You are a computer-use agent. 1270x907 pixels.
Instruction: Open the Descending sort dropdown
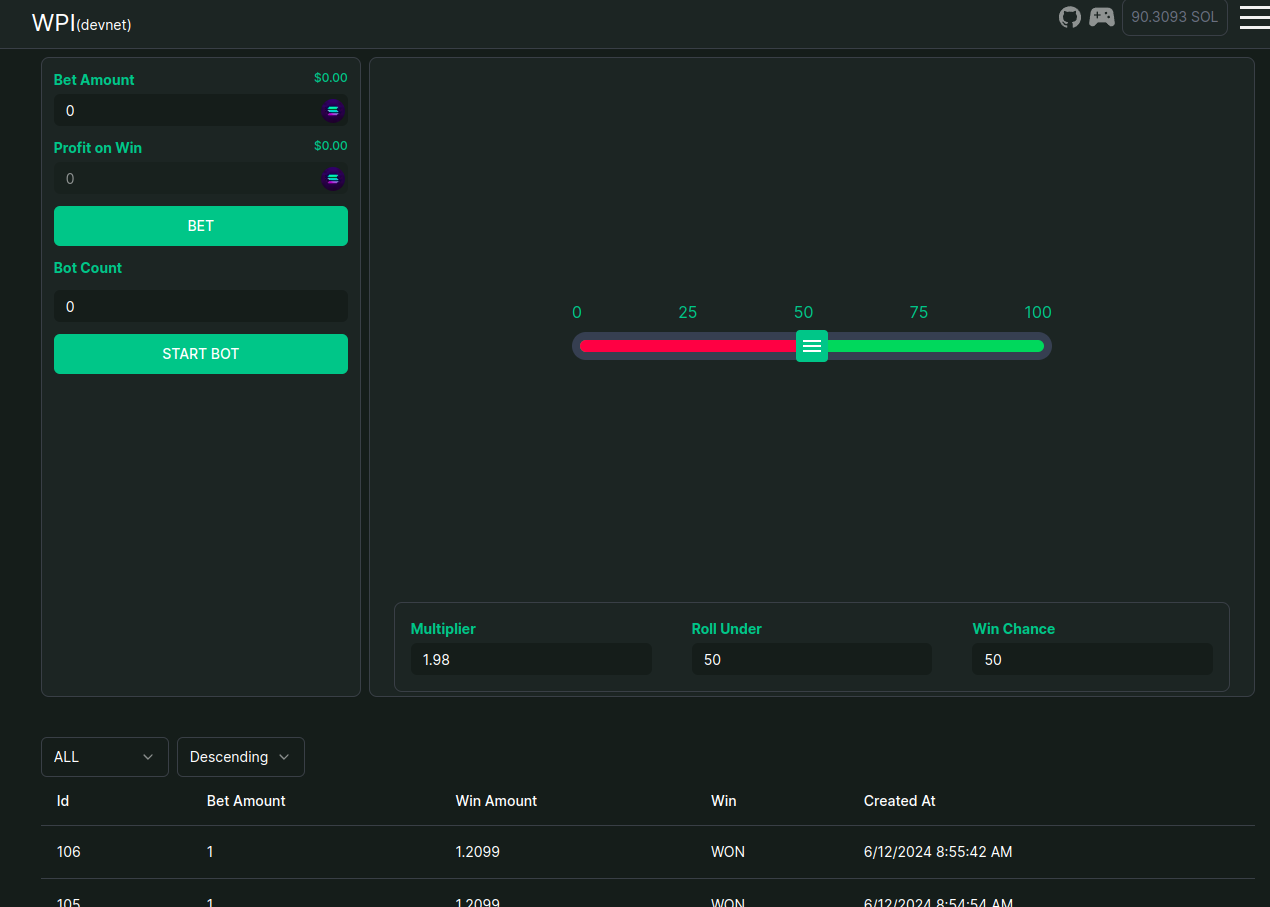coord(241,757)
